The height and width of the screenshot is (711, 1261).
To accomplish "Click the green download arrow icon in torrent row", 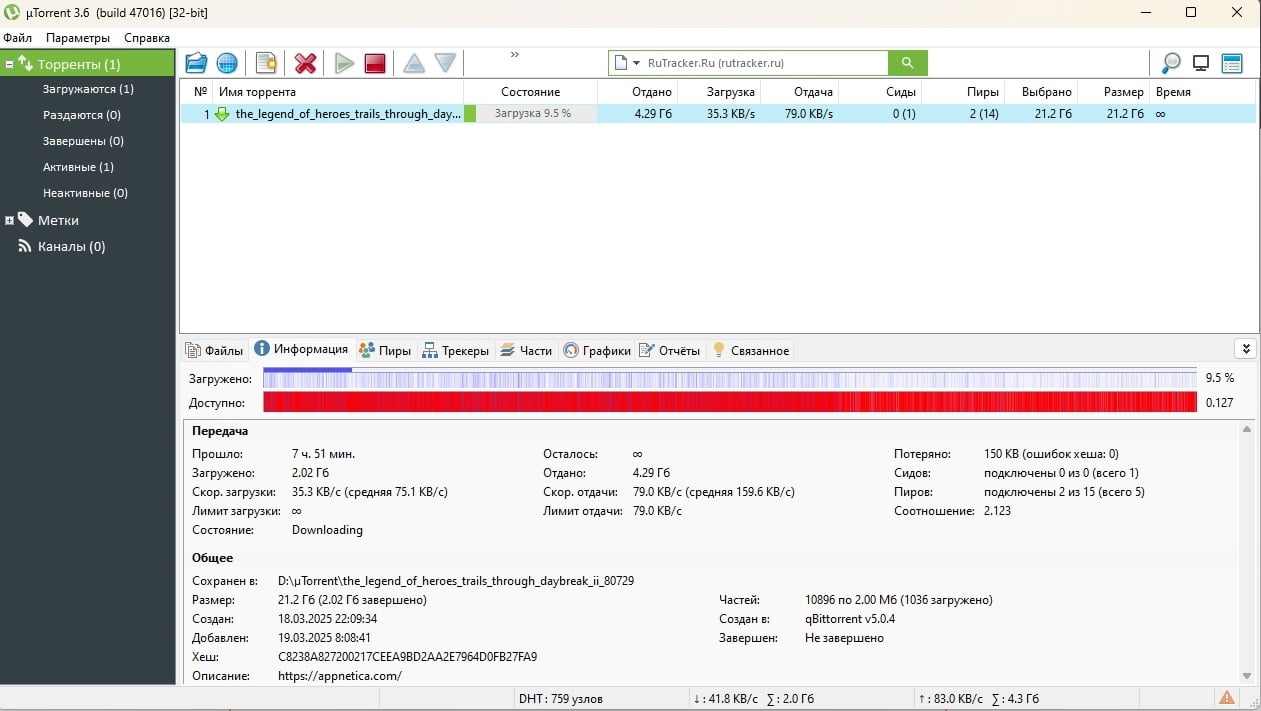I will point(223,114).
